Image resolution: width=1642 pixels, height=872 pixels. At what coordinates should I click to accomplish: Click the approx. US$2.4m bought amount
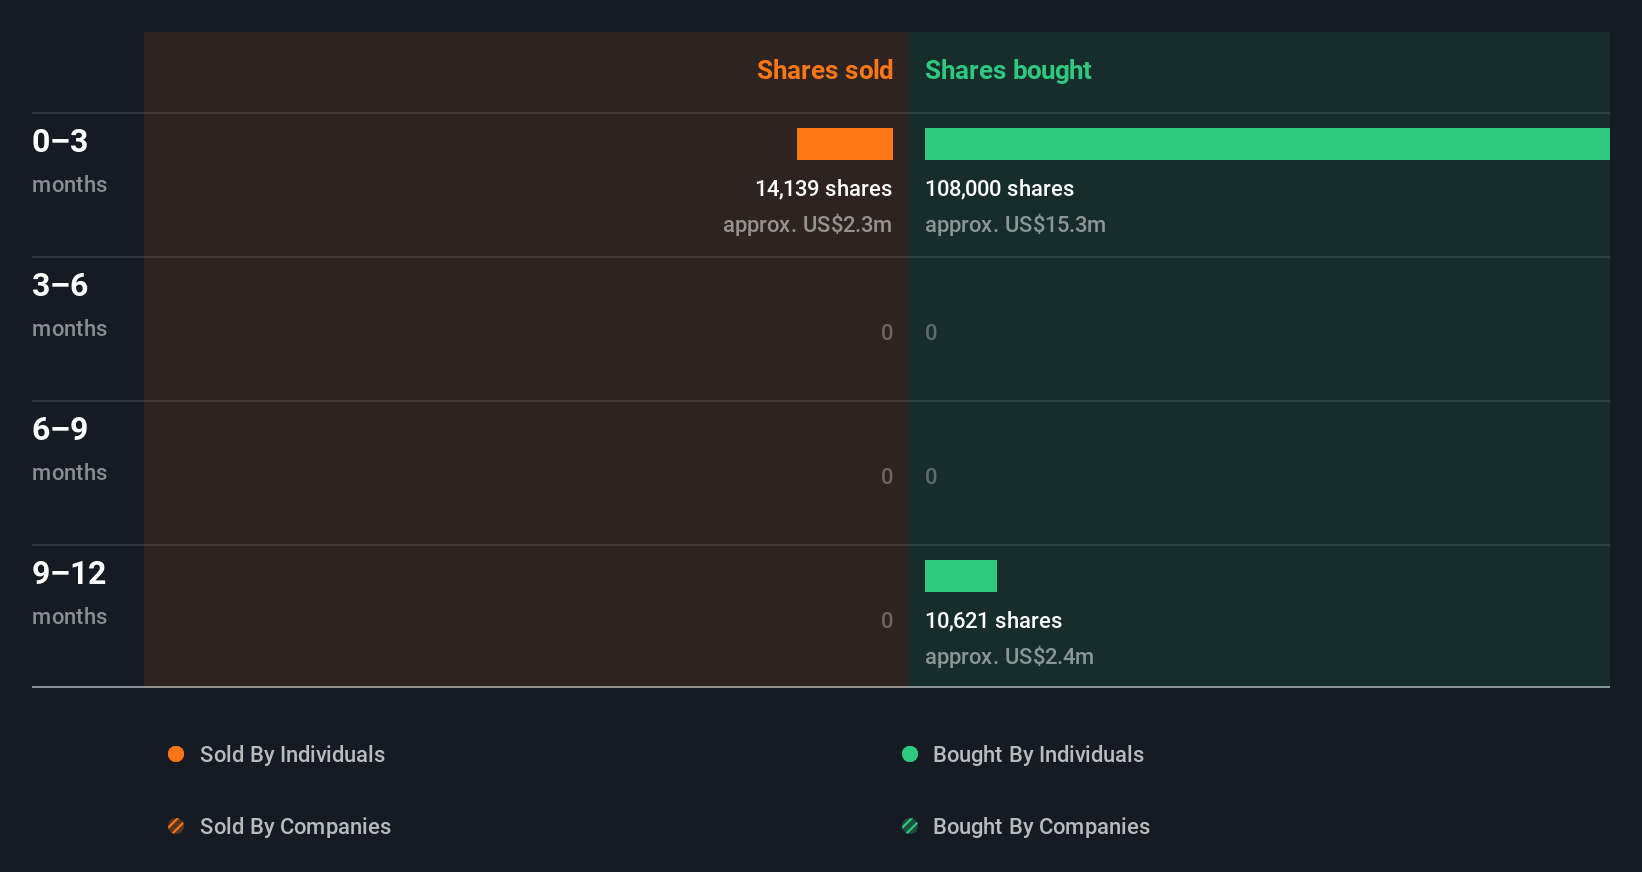1009,656
